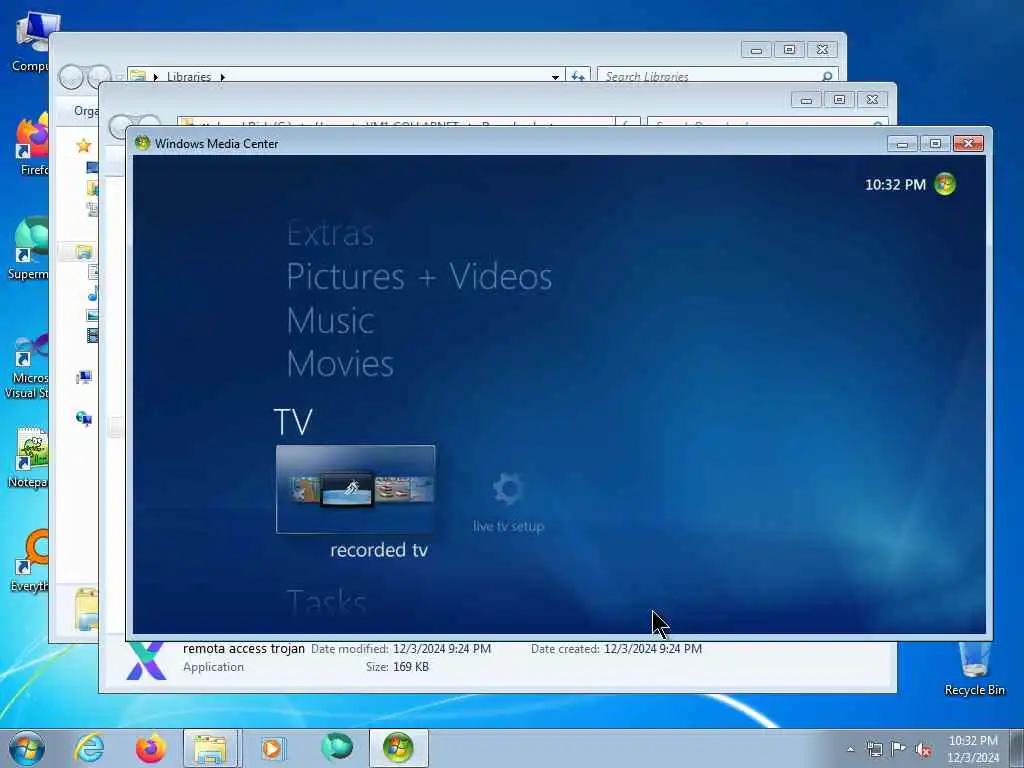Click the Favorites star in Libraries window
Screen dimensions: 1024x768
tap(84, 145)
